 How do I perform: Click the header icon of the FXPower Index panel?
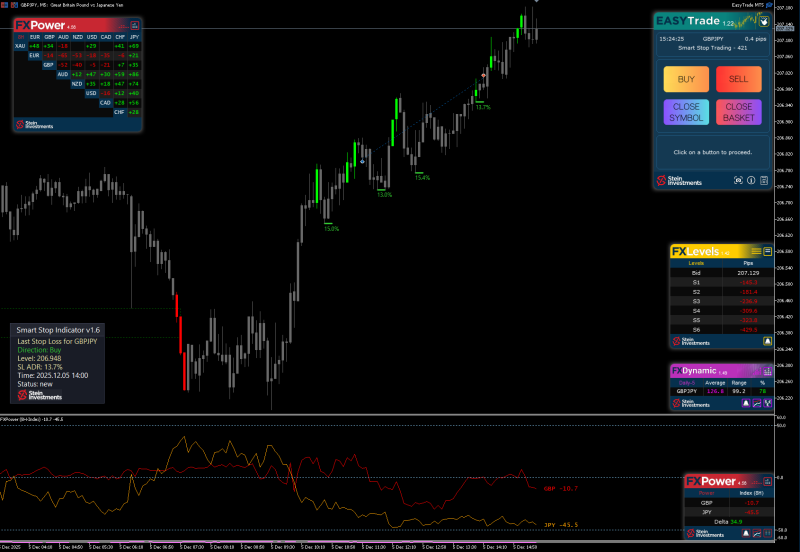pos(767,481)
